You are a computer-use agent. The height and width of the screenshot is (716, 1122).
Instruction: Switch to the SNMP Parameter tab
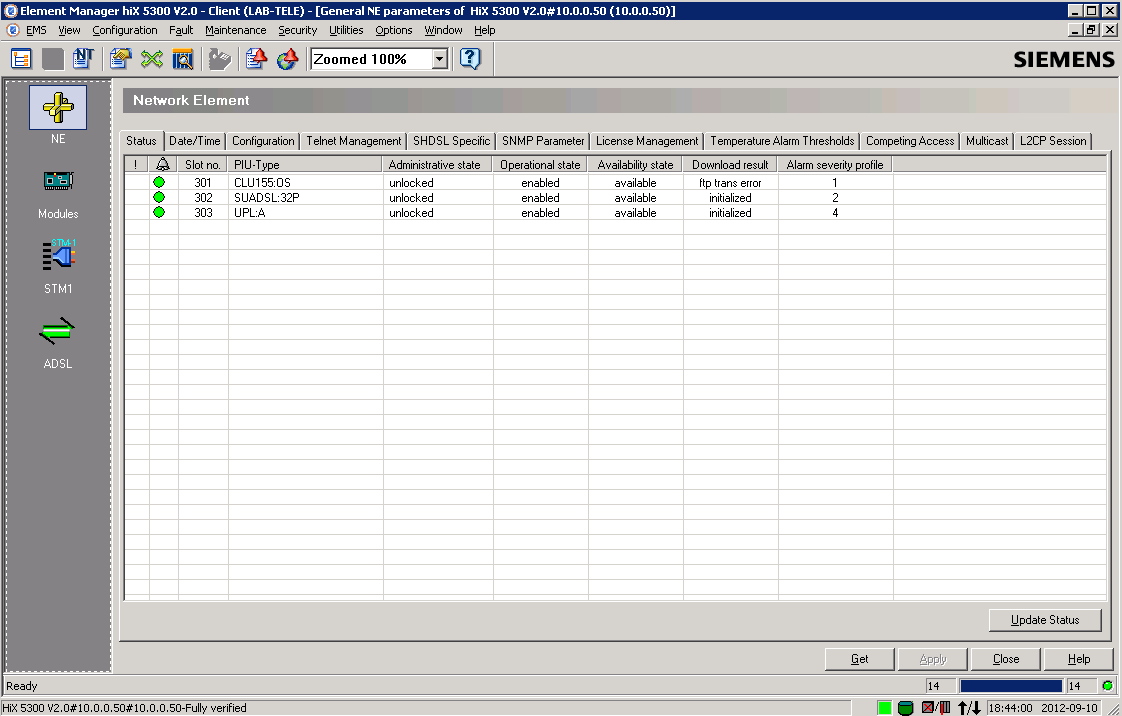coord(543,141)
